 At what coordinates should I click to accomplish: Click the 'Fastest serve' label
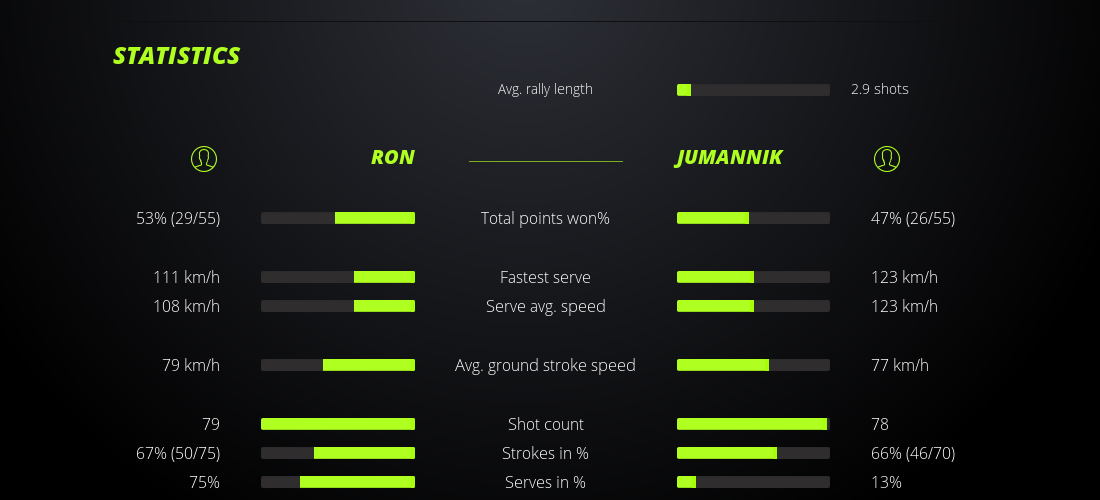coord(545,277)
